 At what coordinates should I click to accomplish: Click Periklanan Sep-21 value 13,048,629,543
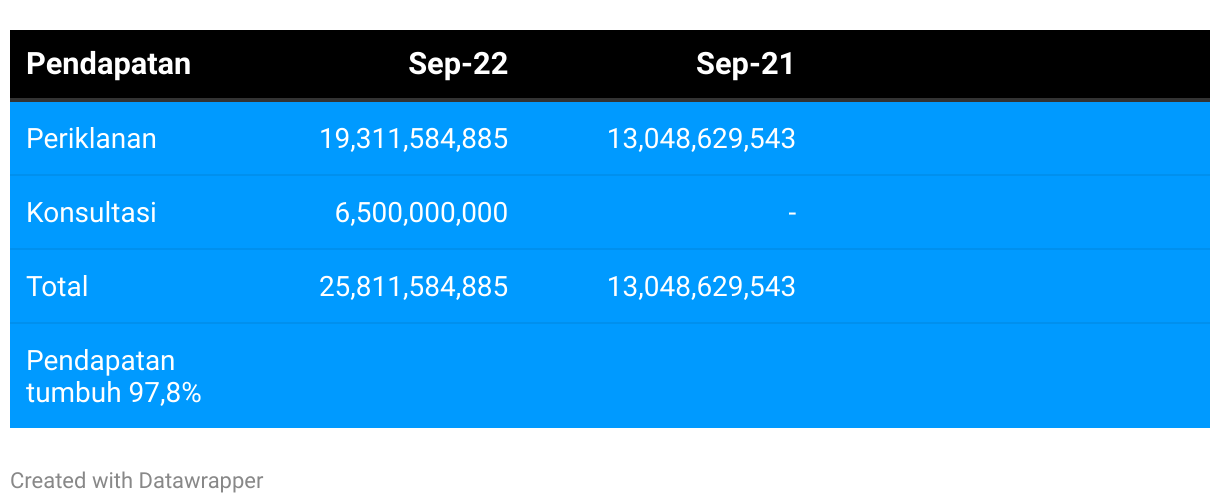point(701,138)
